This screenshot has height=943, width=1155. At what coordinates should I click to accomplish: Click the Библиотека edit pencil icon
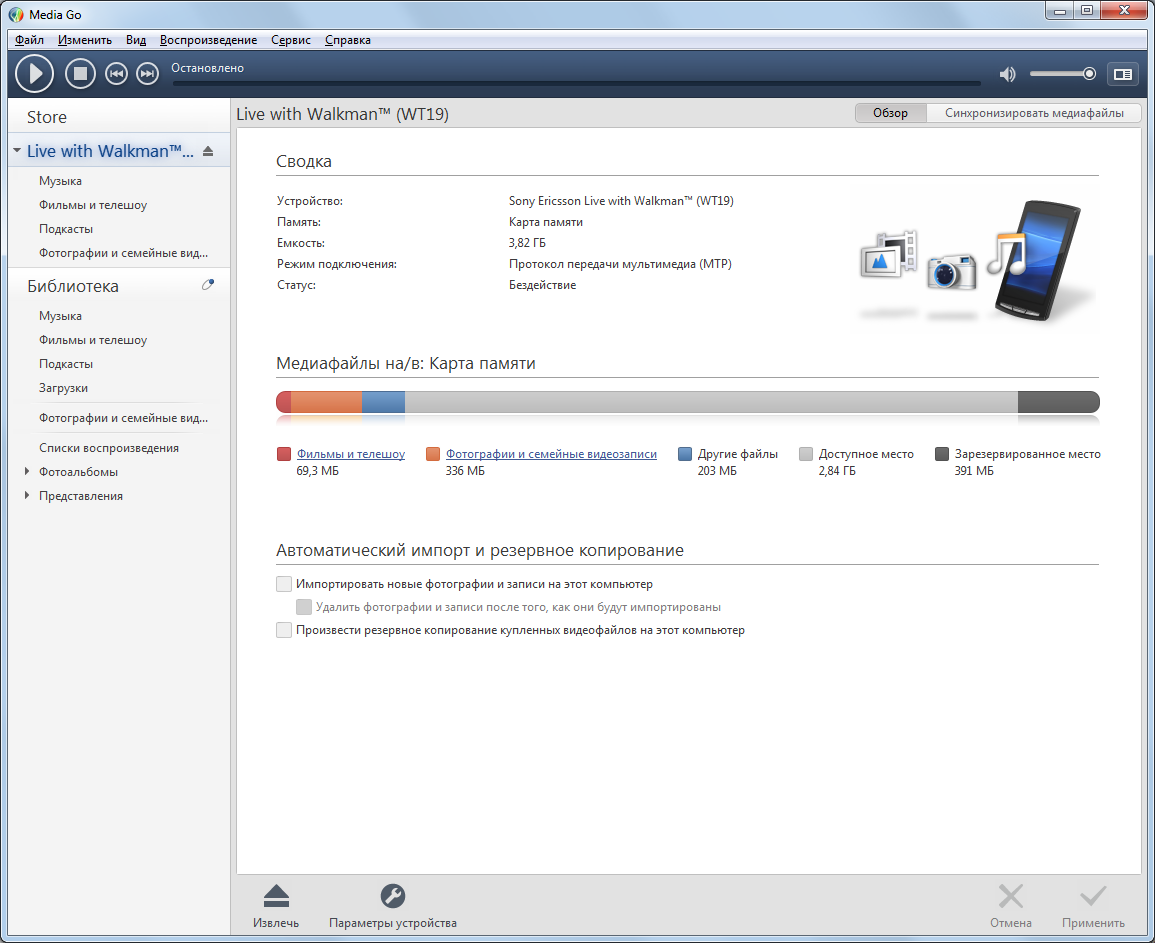[208, 284]
